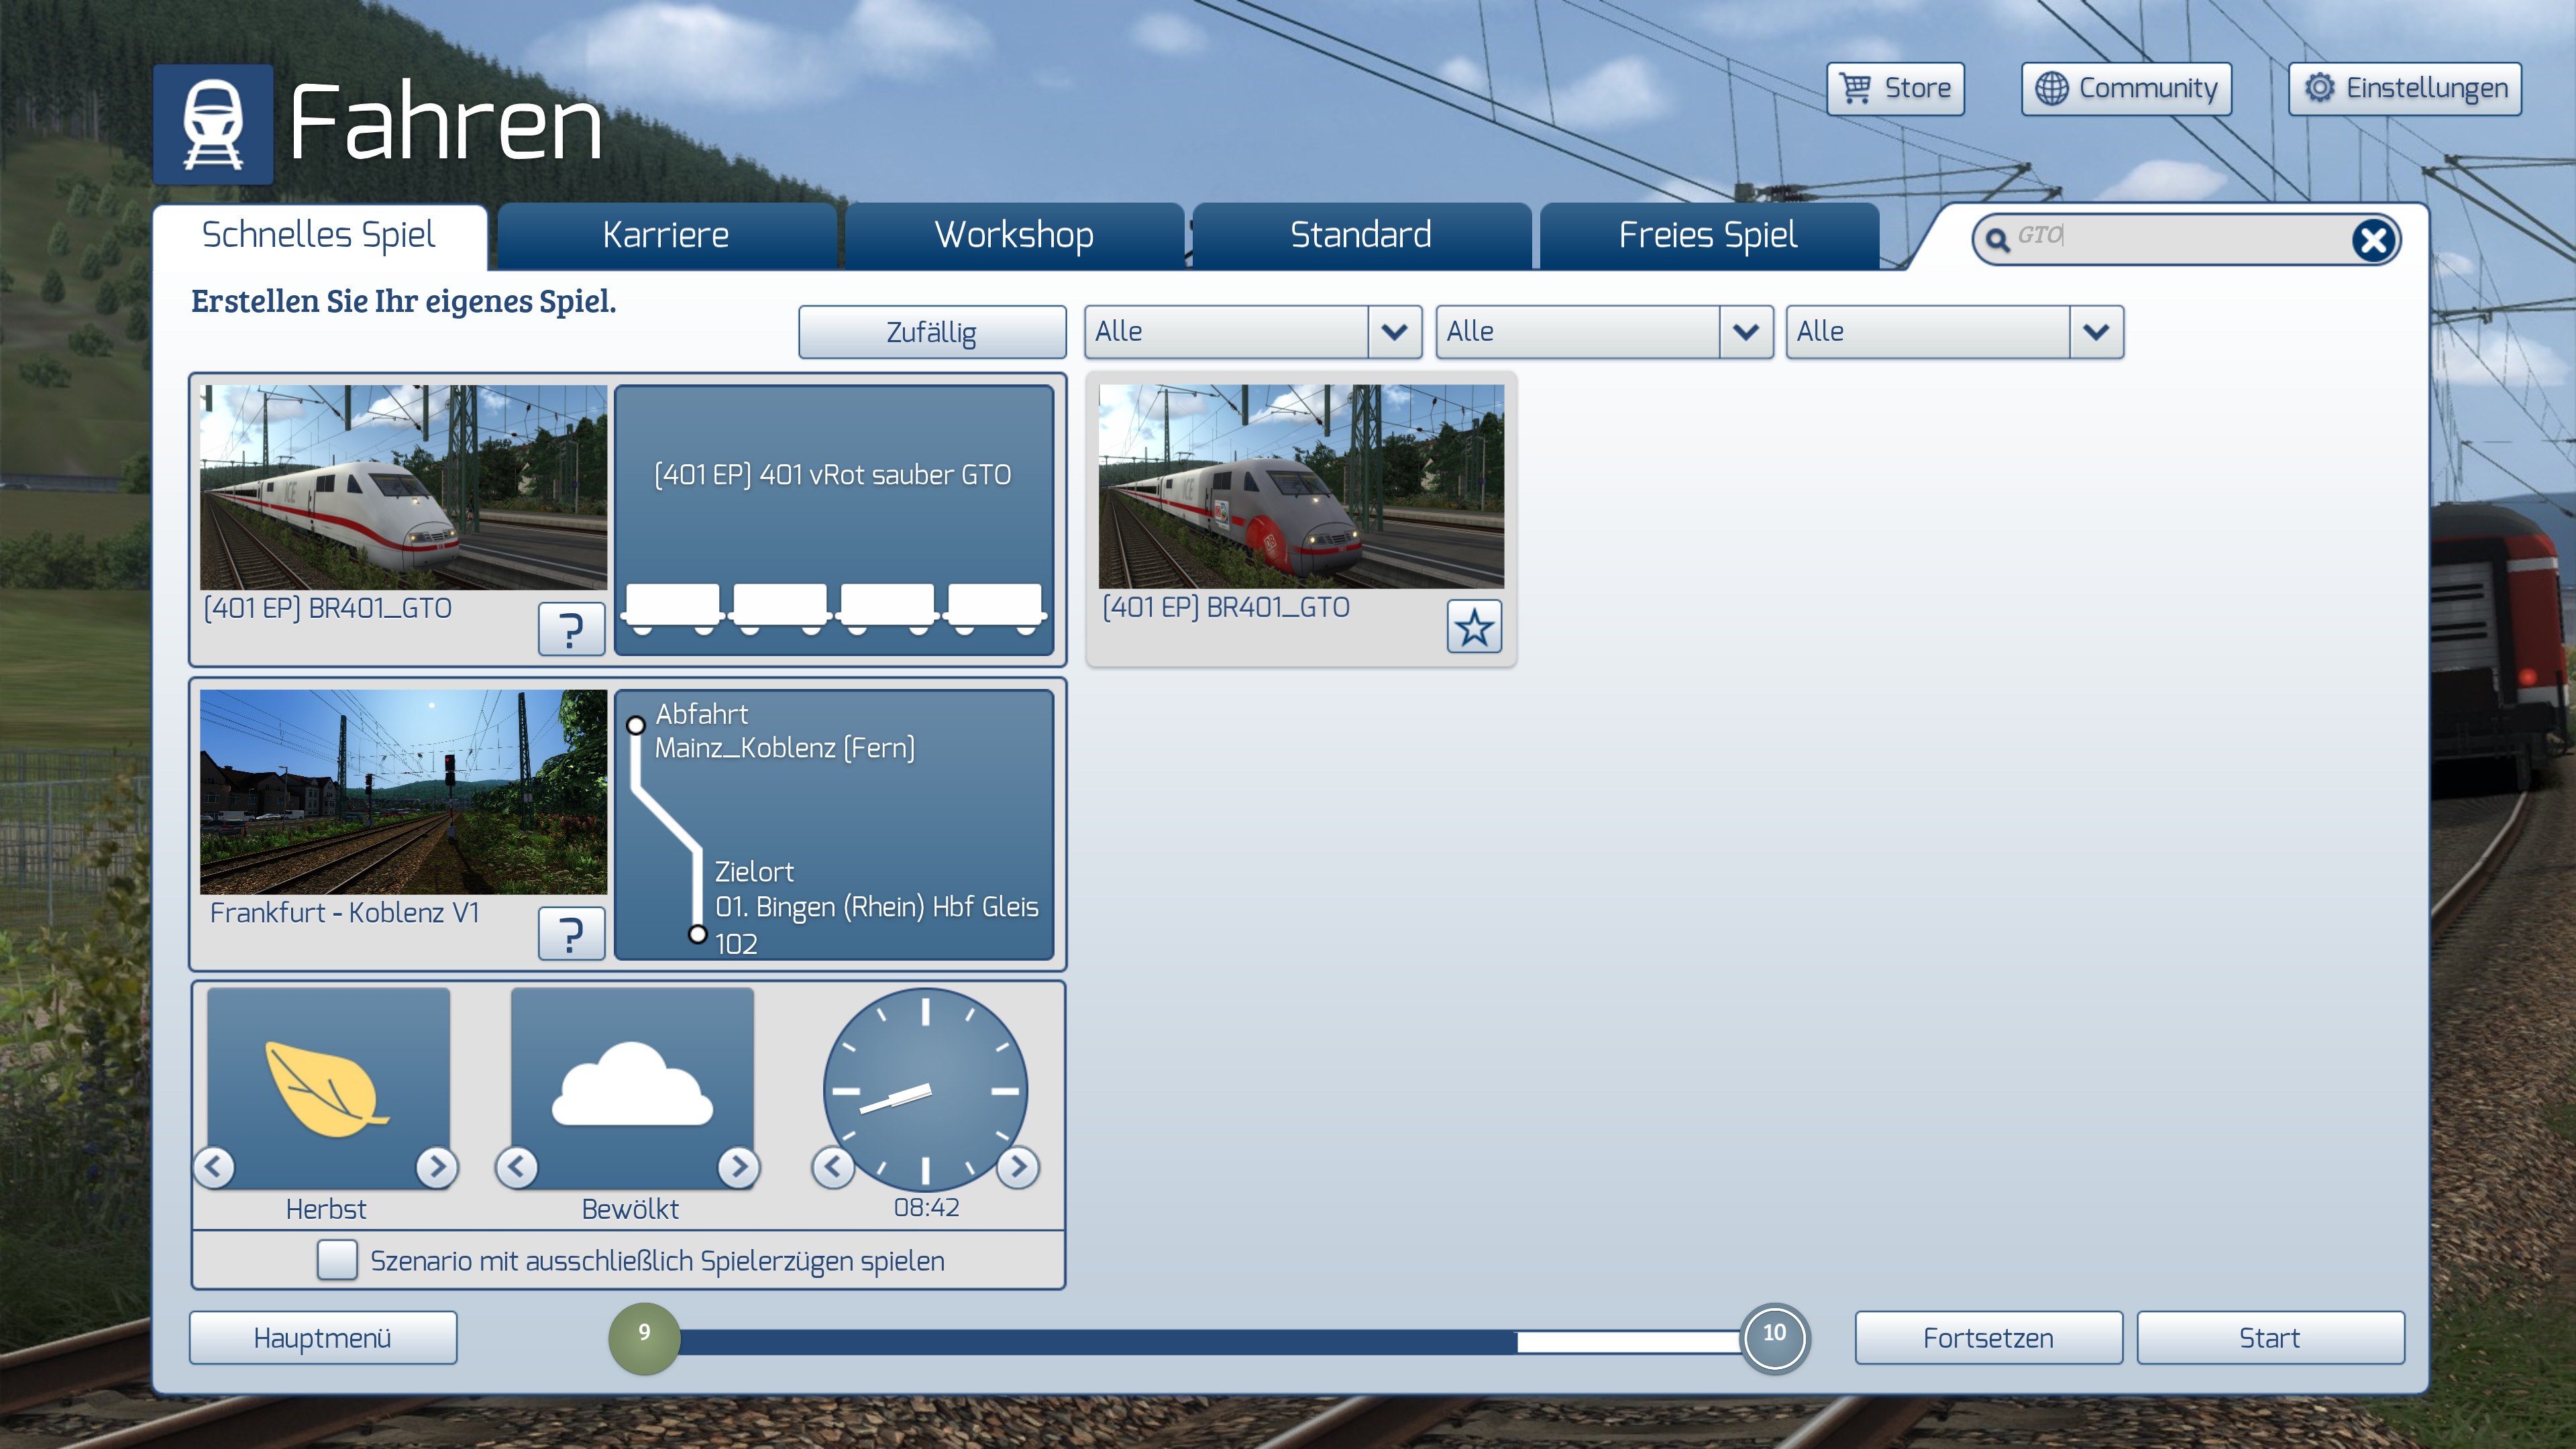Open the third Alle filter dropdown

(x=2096, y=332)
